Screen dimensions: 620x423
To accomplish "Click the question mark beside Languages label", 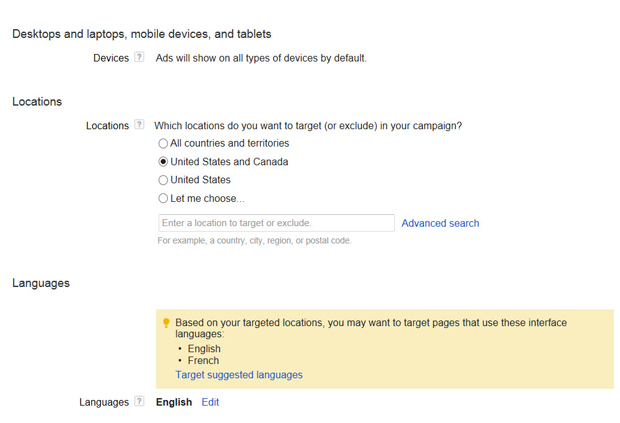I will click(x=140, y=402).
